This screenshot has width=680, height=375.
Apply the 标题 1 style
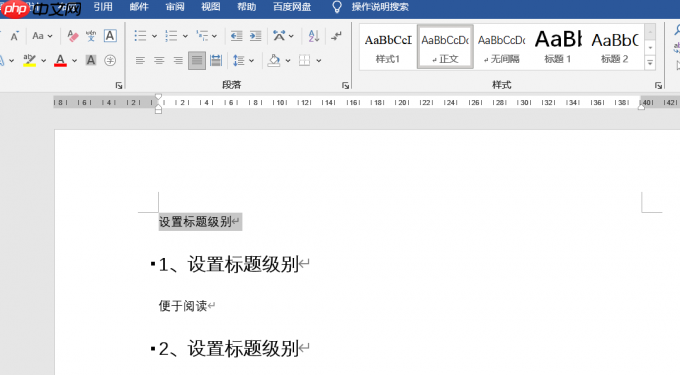point(558,47)
